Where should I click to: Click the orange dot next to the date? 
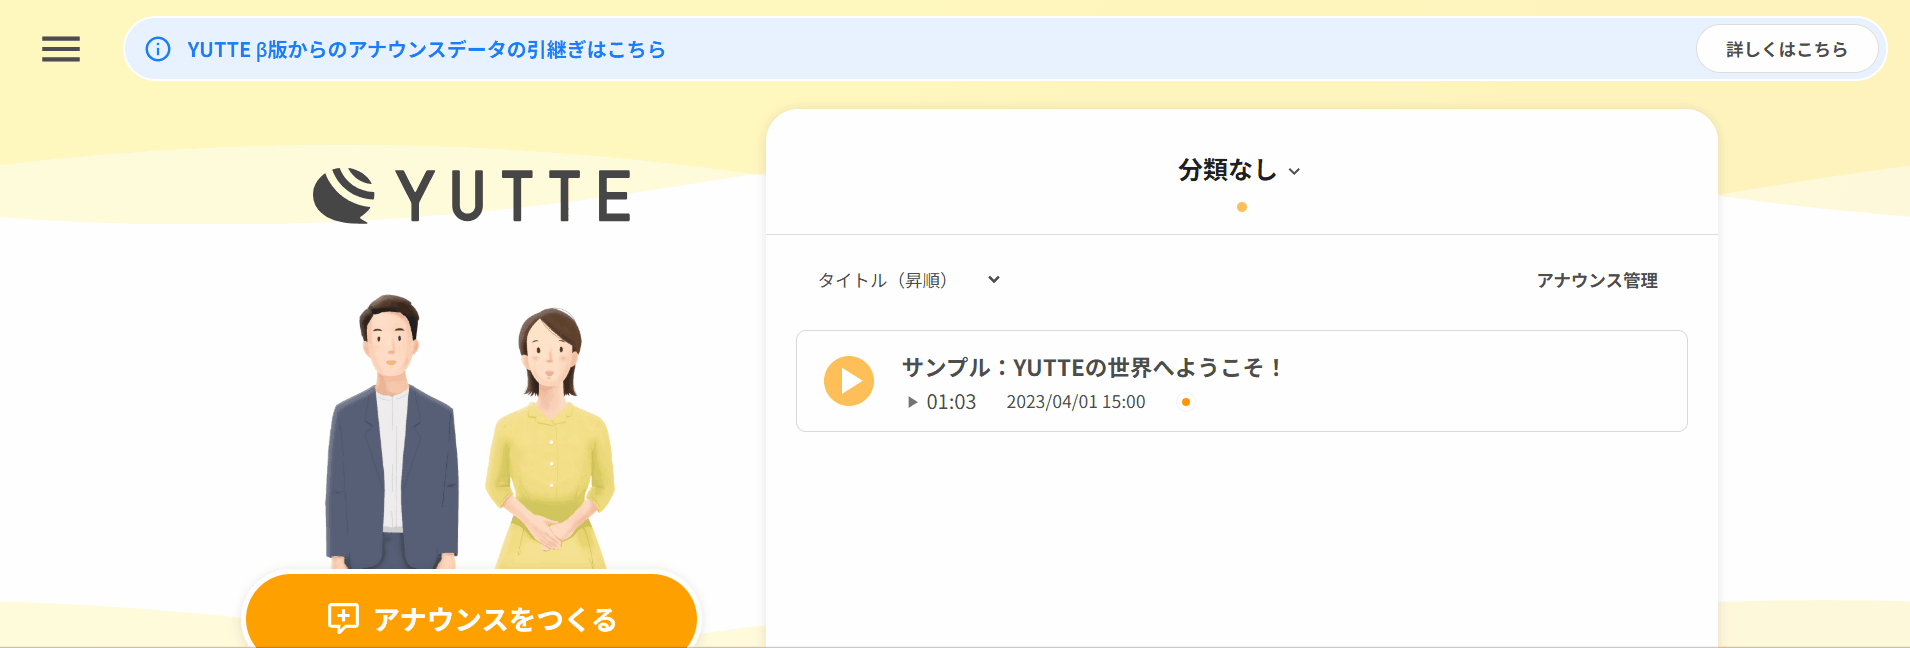coord(1186,402)
